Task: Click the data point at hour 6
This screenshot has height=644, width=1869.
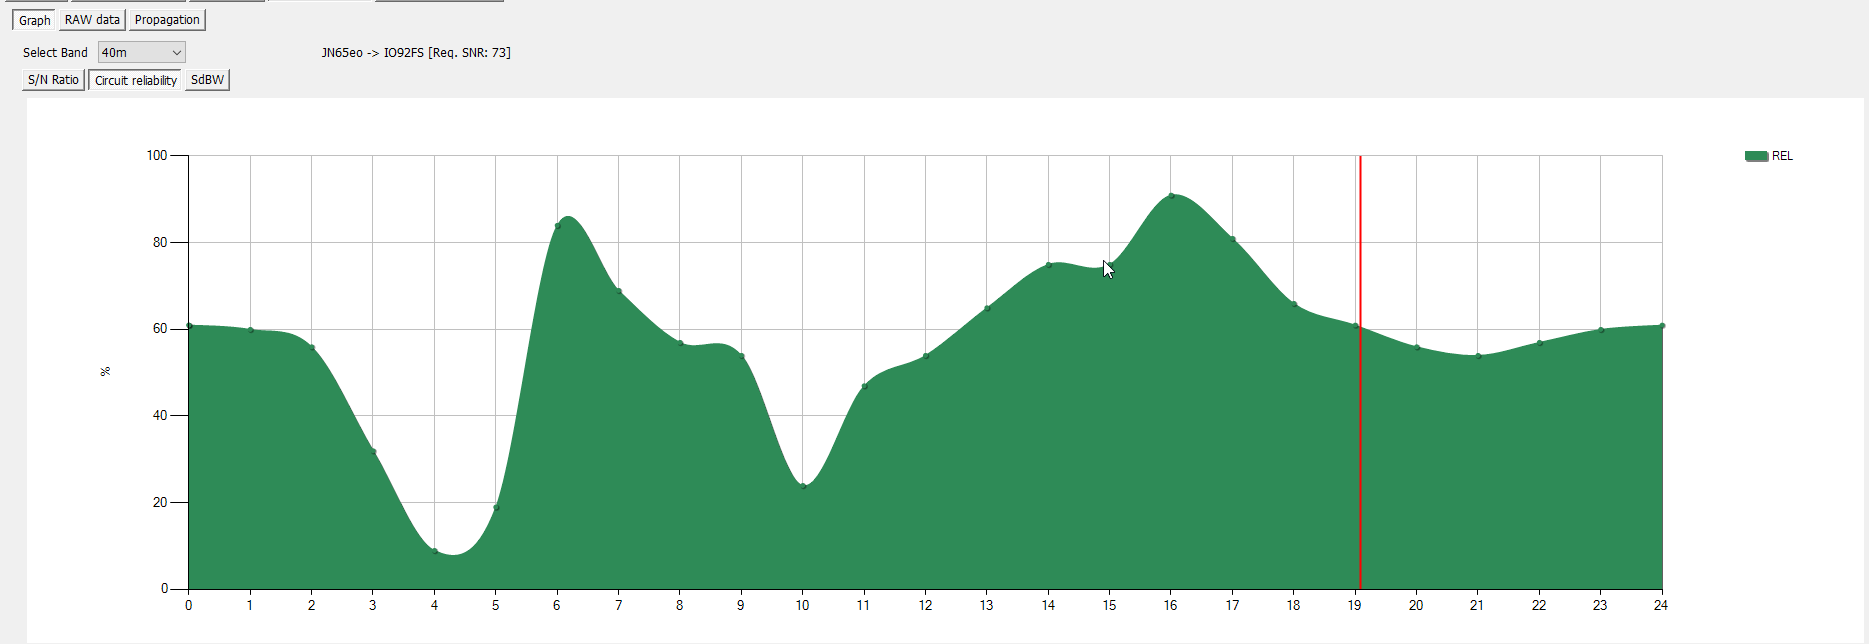Action: click(557, 226)
